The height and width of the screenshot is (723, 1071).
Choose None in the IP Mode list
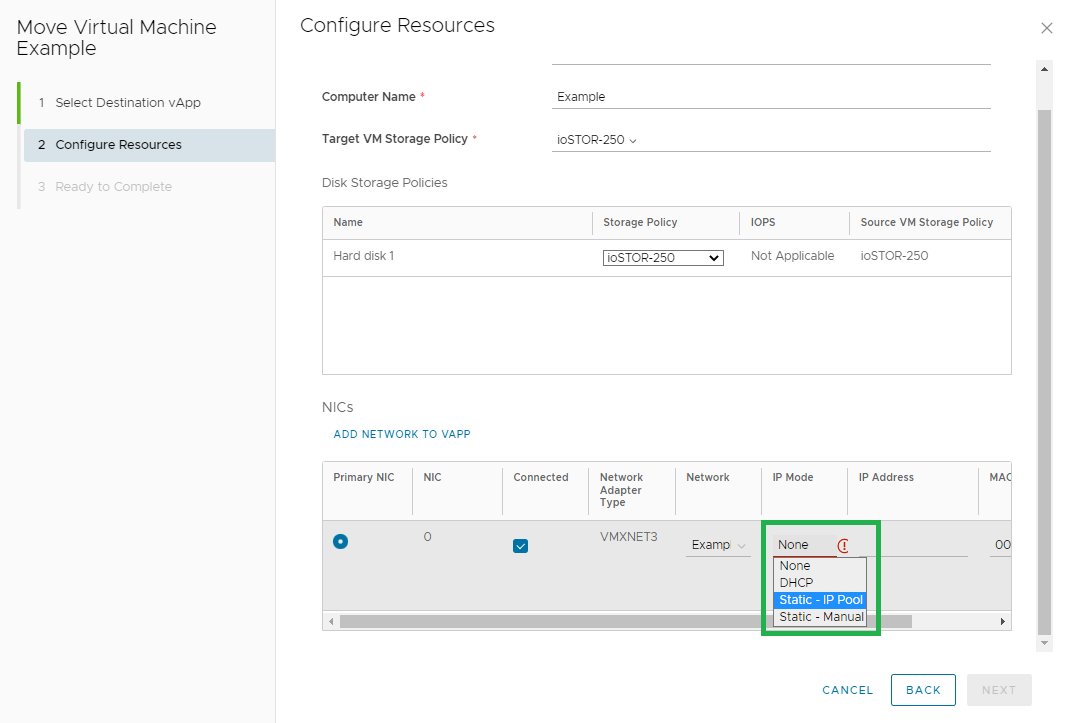tap(820, 566)
